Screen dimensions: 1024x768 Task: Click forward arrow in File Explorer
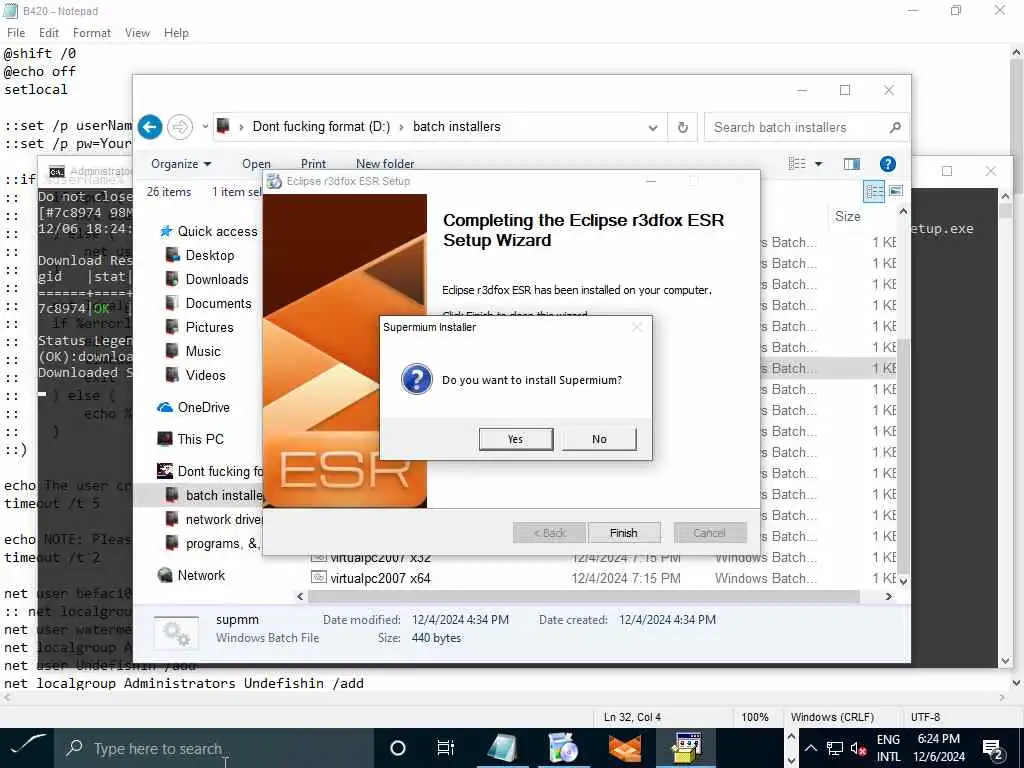[x=180, y=127]
